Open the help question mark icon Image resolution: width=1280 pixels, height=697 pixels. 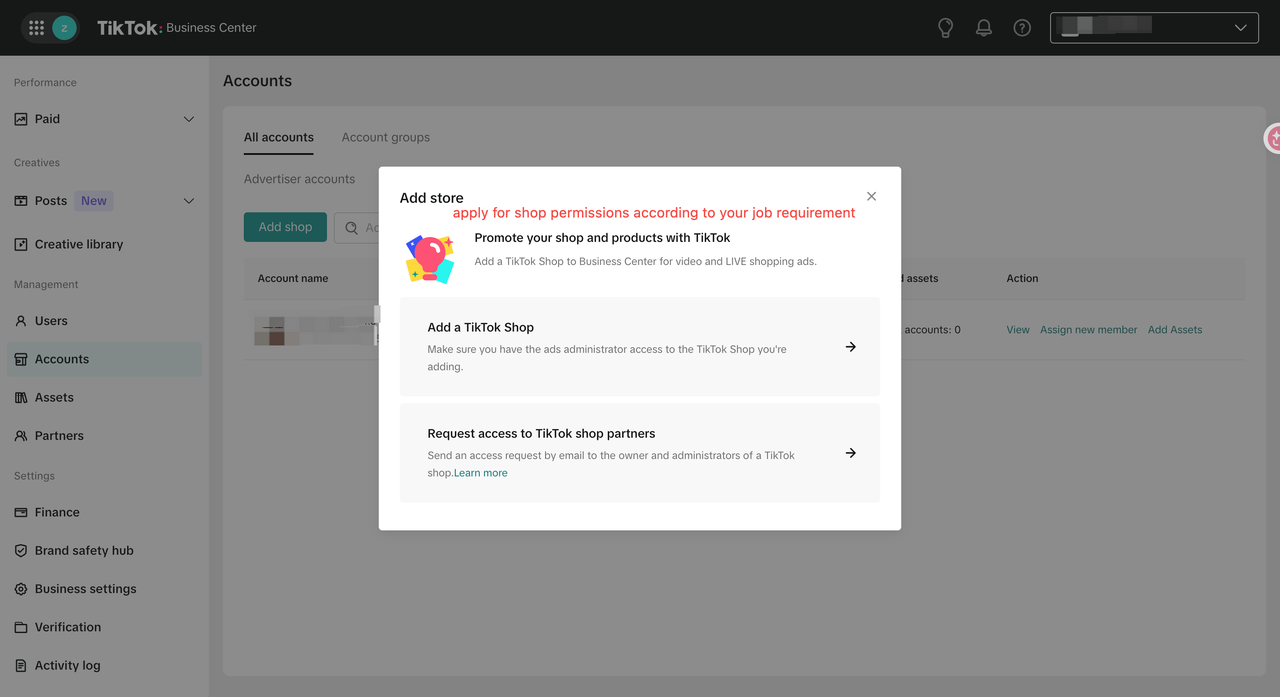click(1022, 28)
